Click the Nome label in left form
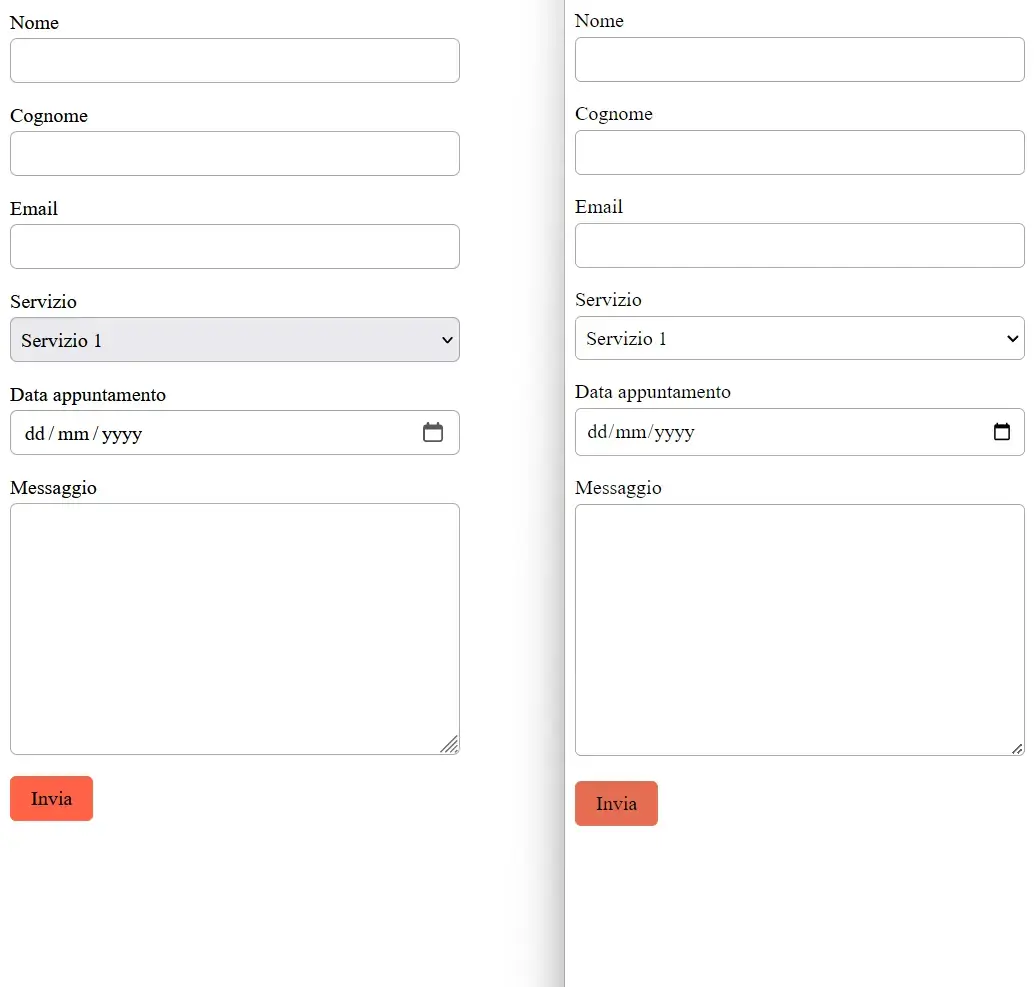This screenshot has width=1035, height=987. tap(34, 22)
